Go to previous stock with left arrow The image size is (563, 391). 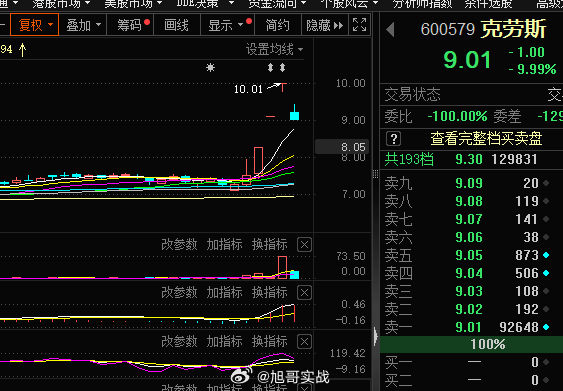coord(391,29)
